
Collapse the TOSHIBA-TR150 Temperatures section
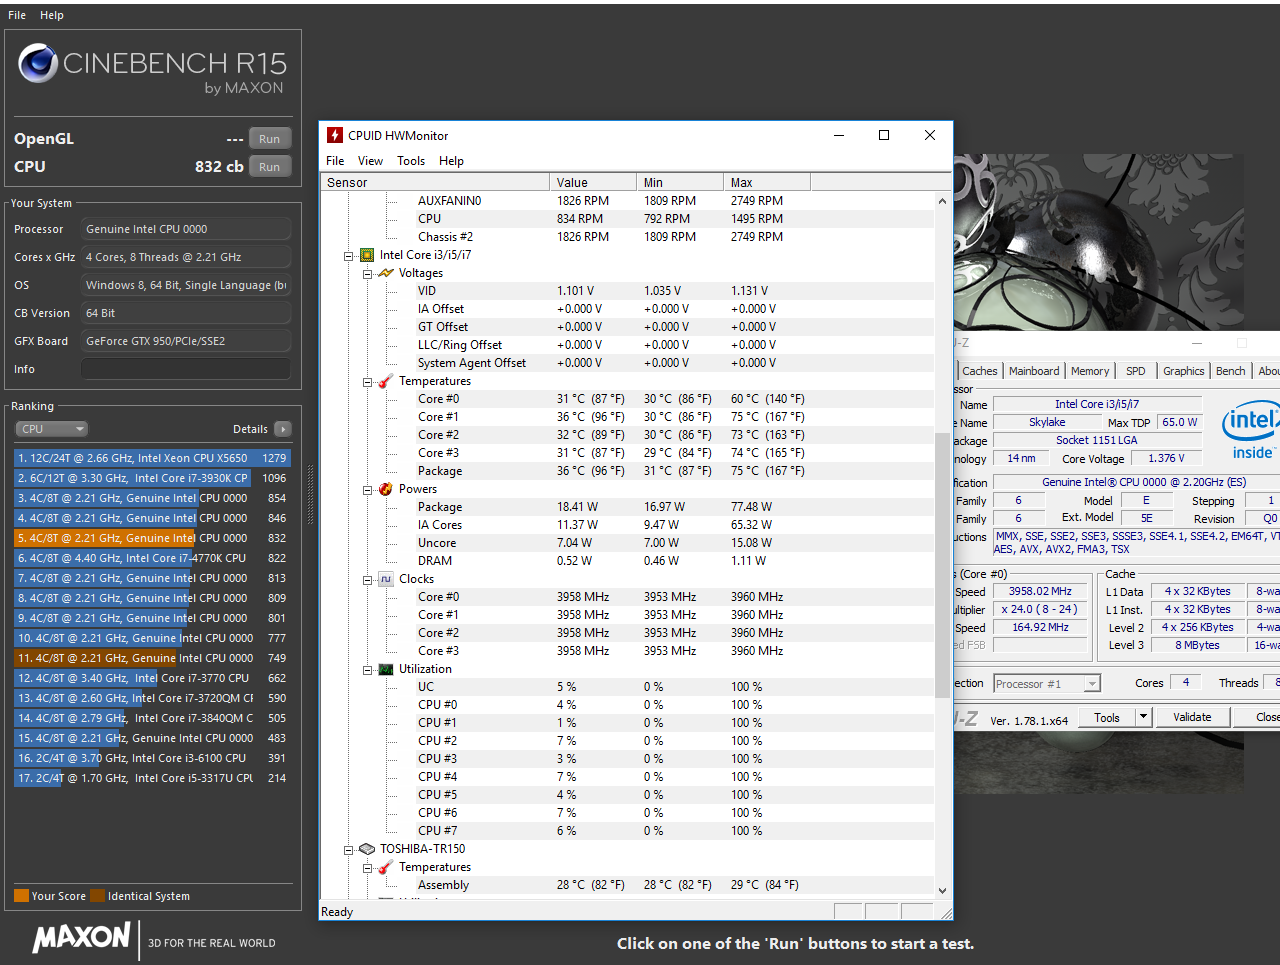pos(367,868)
